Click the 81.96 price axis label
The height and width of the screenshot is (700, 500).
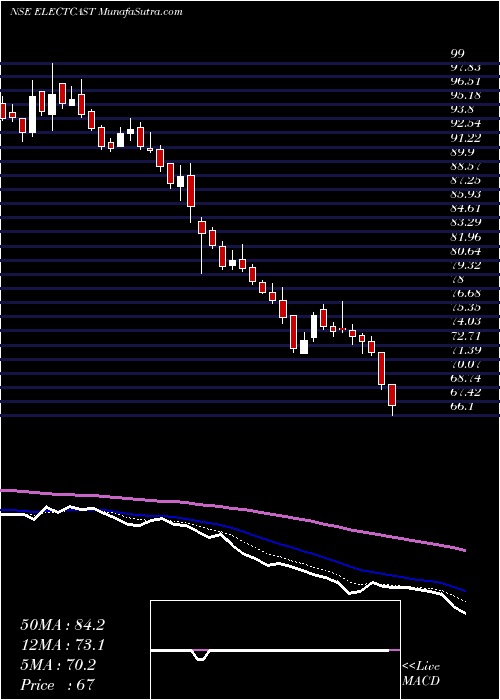click(466, 237)
